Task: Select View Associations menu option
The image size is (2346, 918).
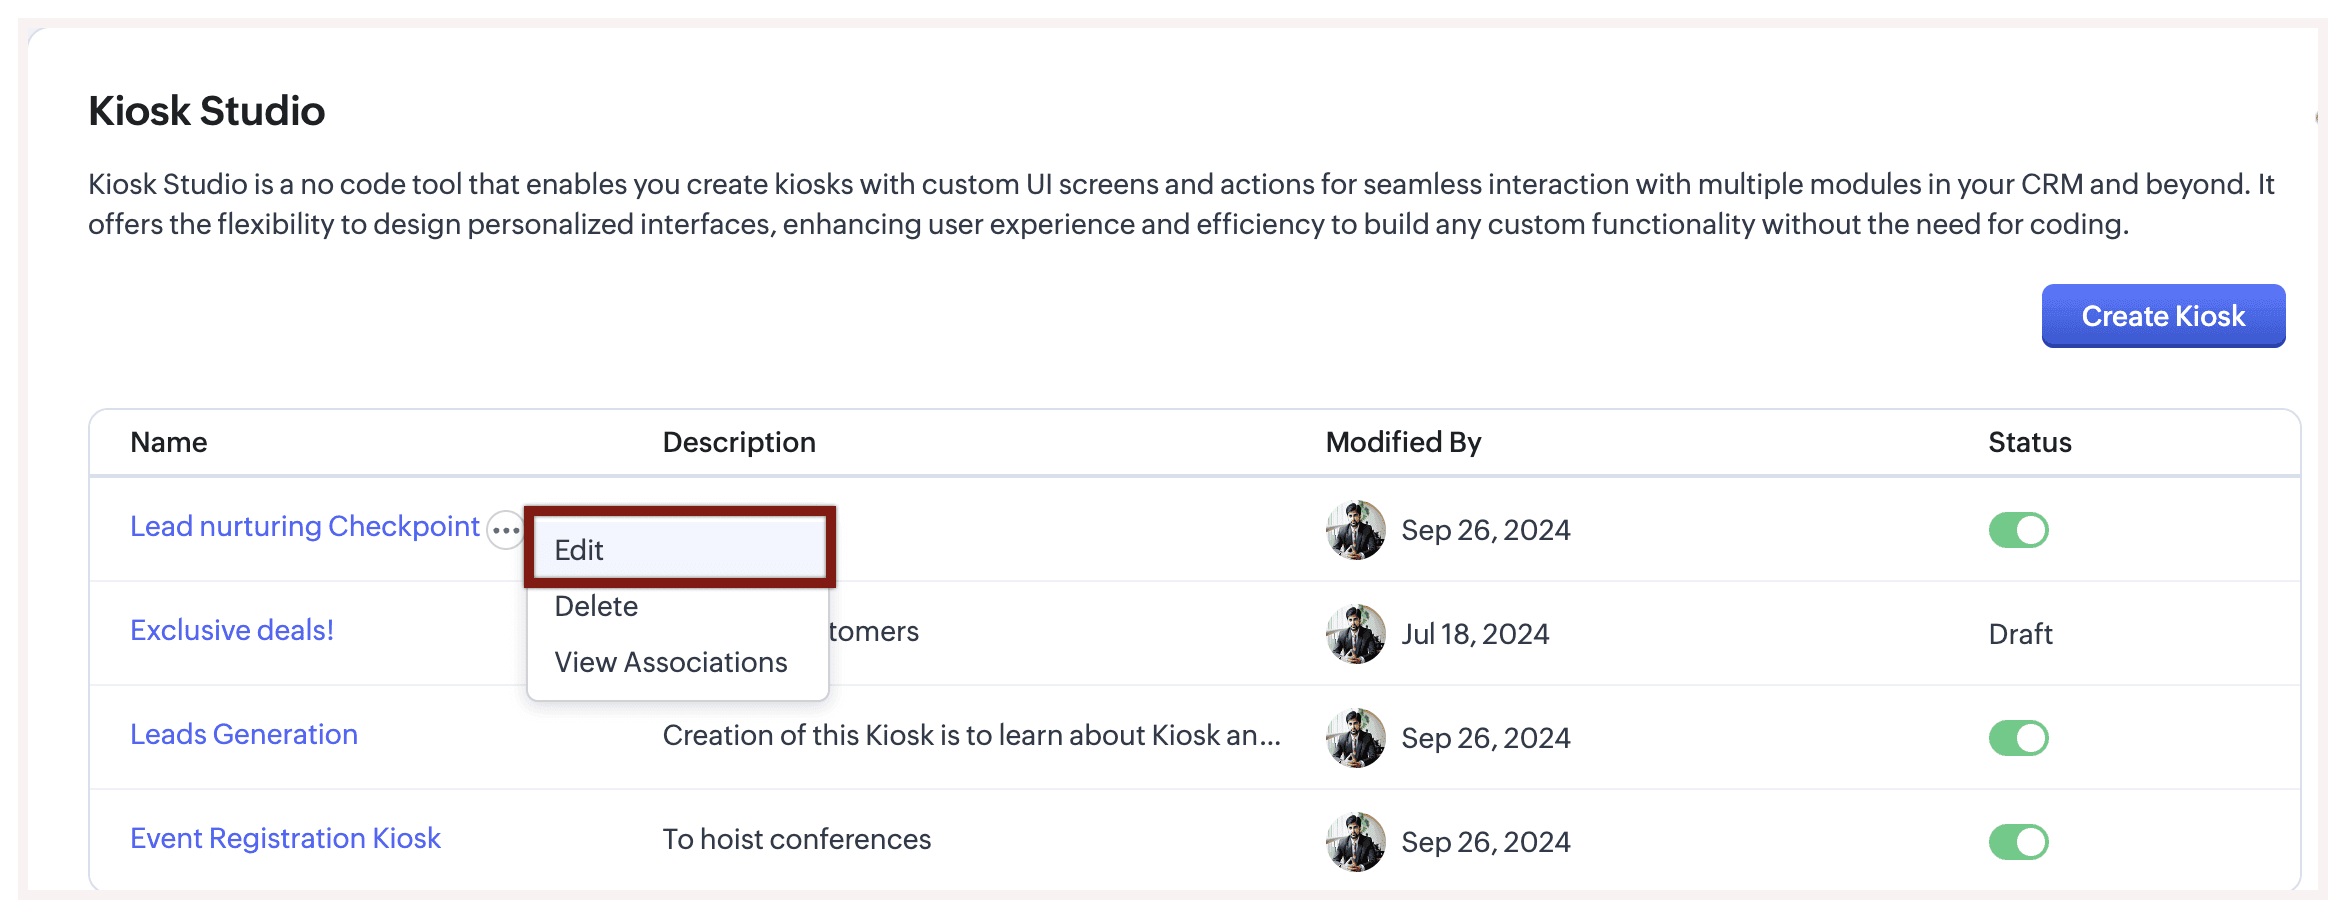Action: click(671, 662)
